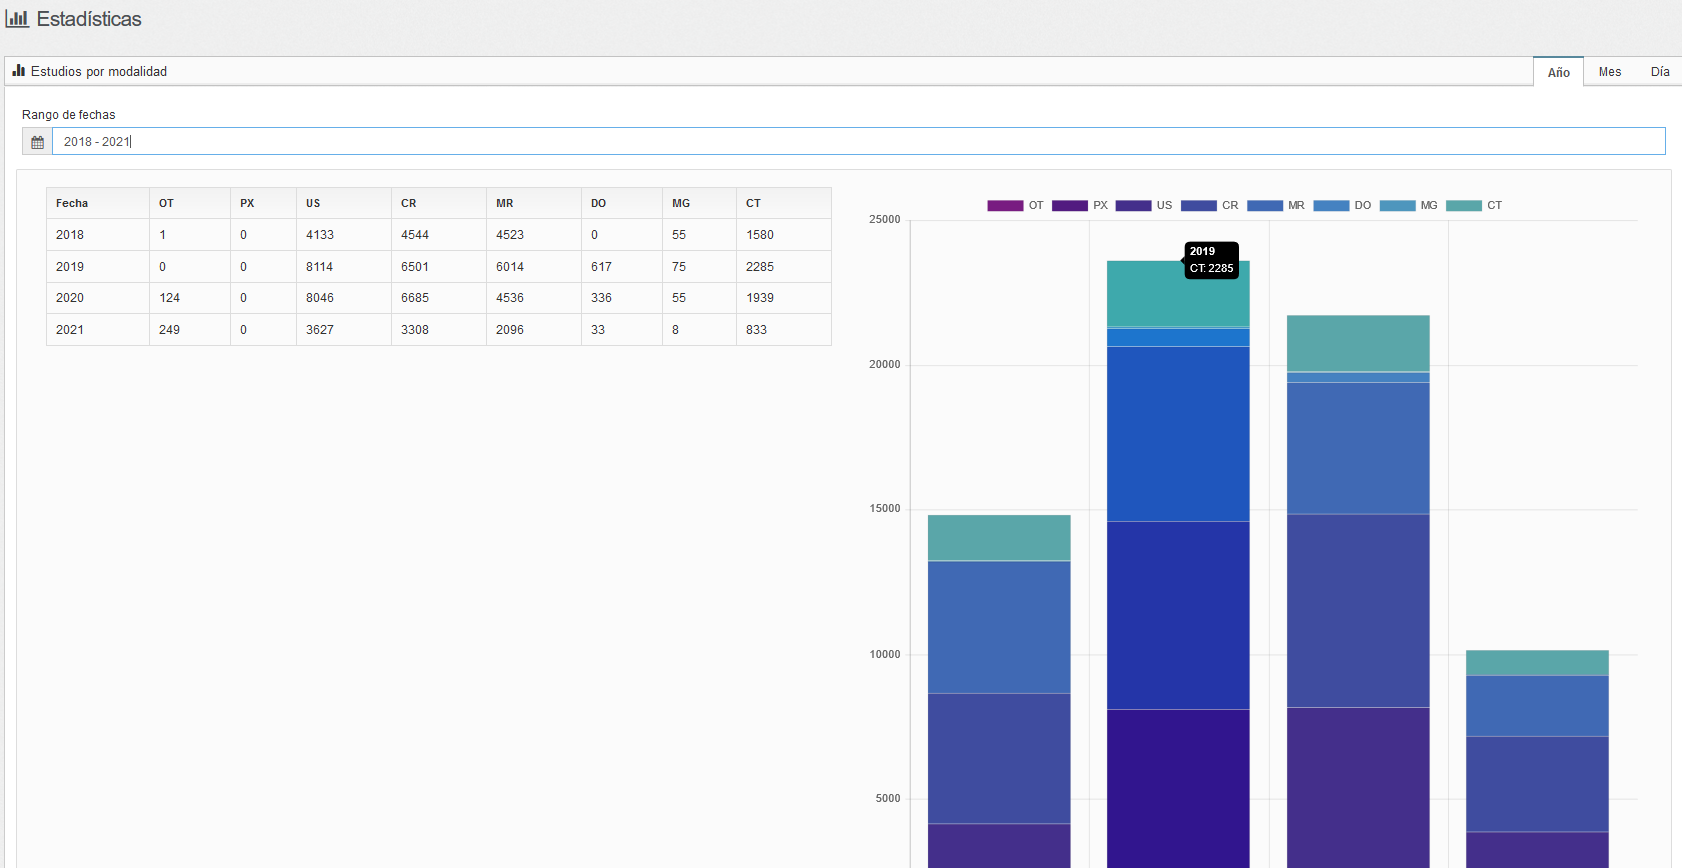The height and width of the screenshot is (868, 1682).
Task: Switch to the Día tab
Action: coord(1660,72)
